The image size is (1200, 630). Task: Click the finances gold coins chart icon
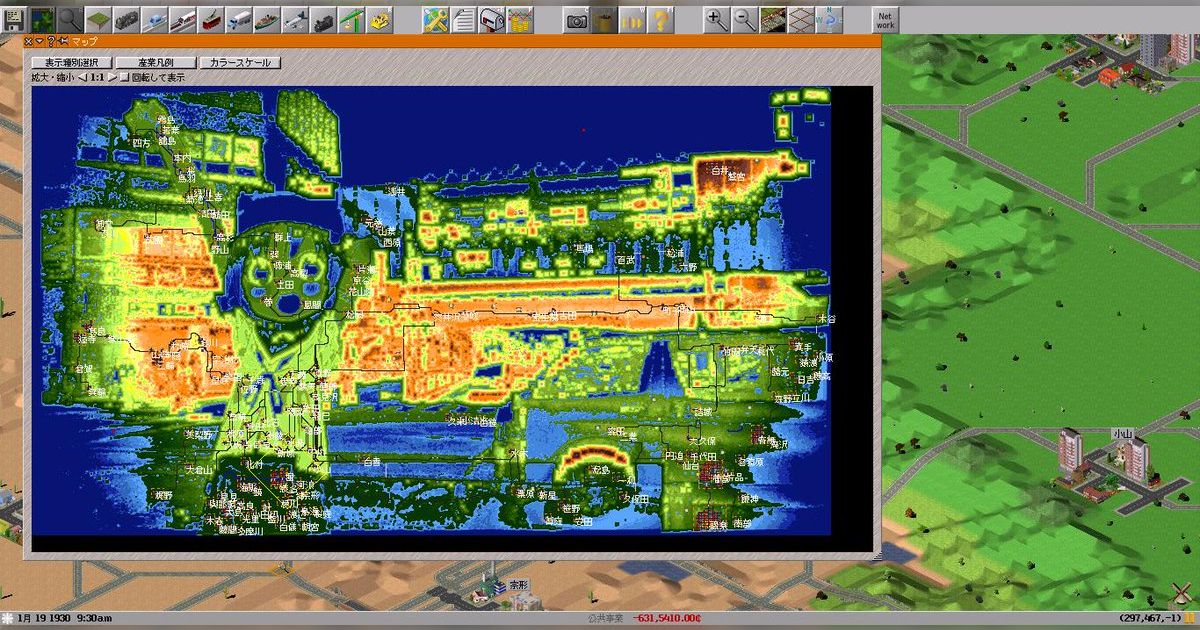519,18
